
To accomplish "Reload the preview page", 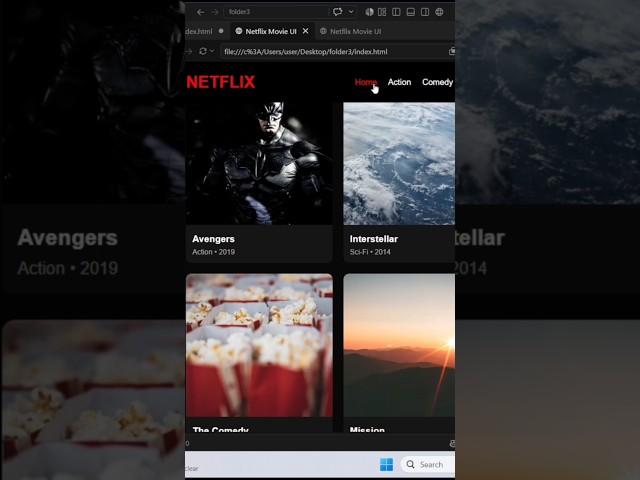I will tap(202, 51).
